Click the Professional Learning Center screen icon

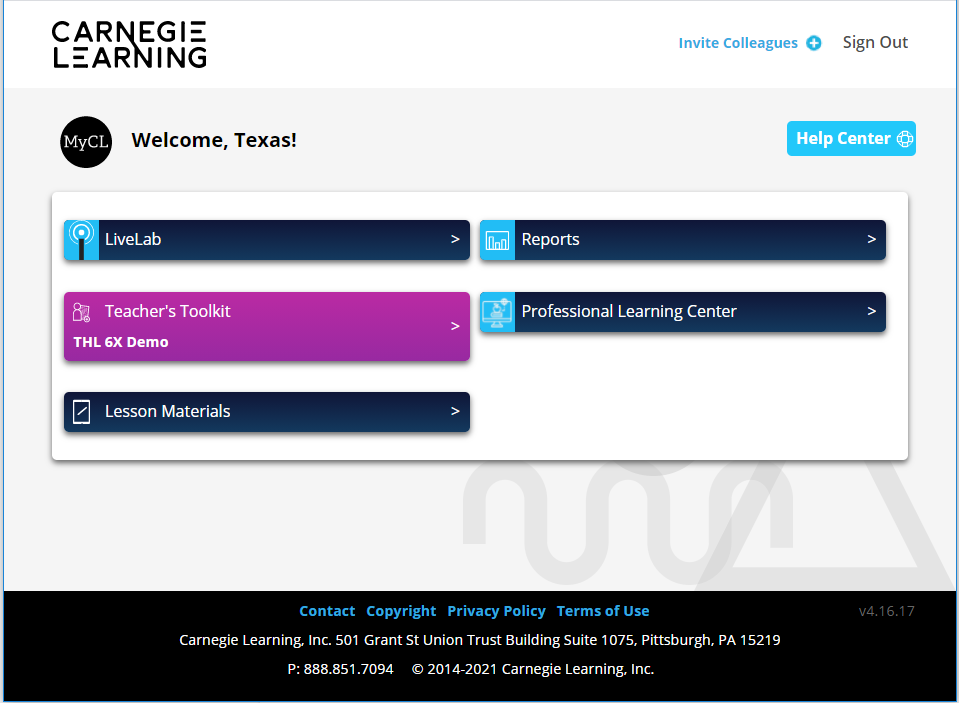[497, 311]
